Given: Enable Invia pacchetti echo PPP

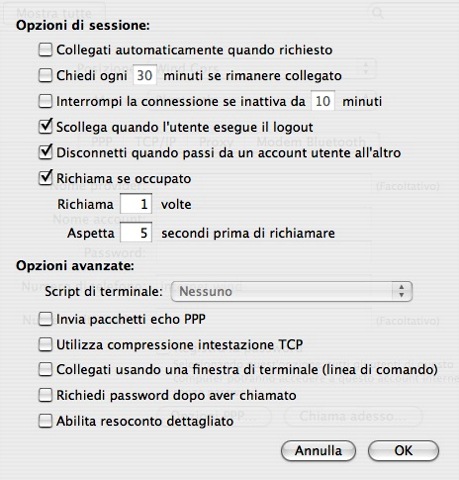Looking at the screenshot, I should pyautogui.click(x=45, y=319).
